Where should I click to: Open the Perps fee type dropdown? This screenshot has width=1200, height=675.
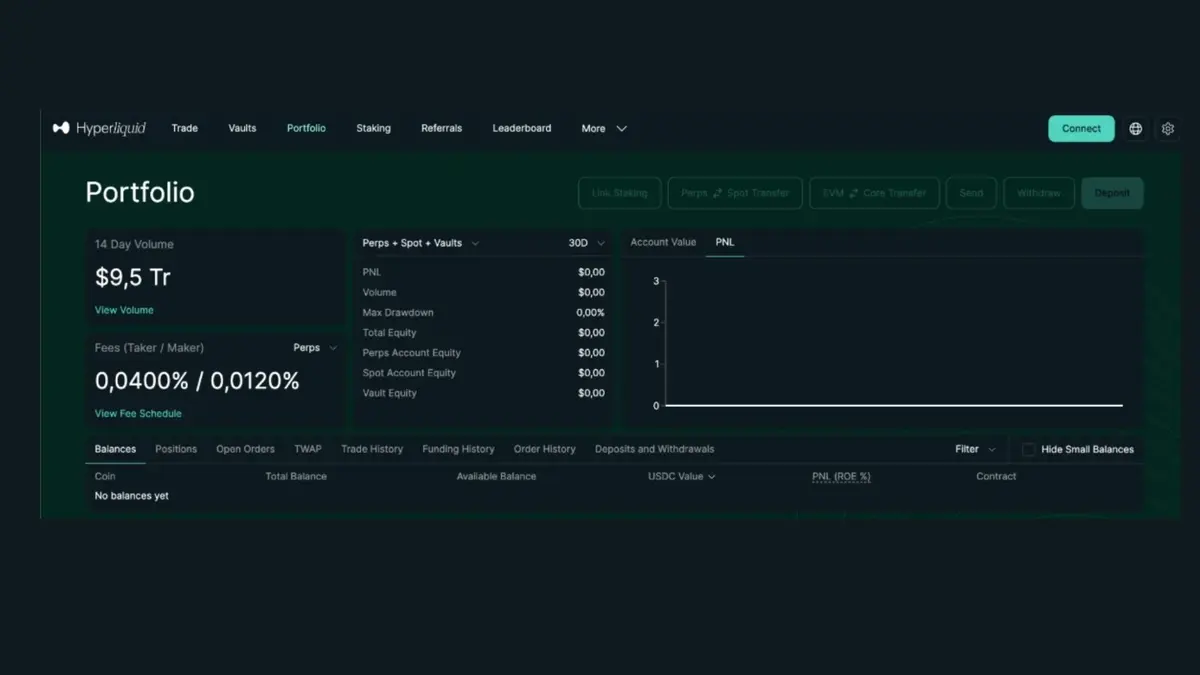click(x=315, y=348)
